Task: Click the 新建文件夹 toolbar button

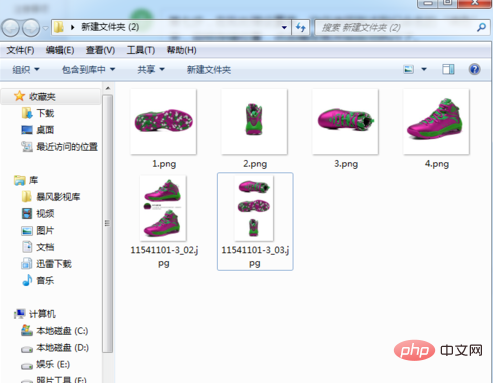Action: tap(209, 70)
